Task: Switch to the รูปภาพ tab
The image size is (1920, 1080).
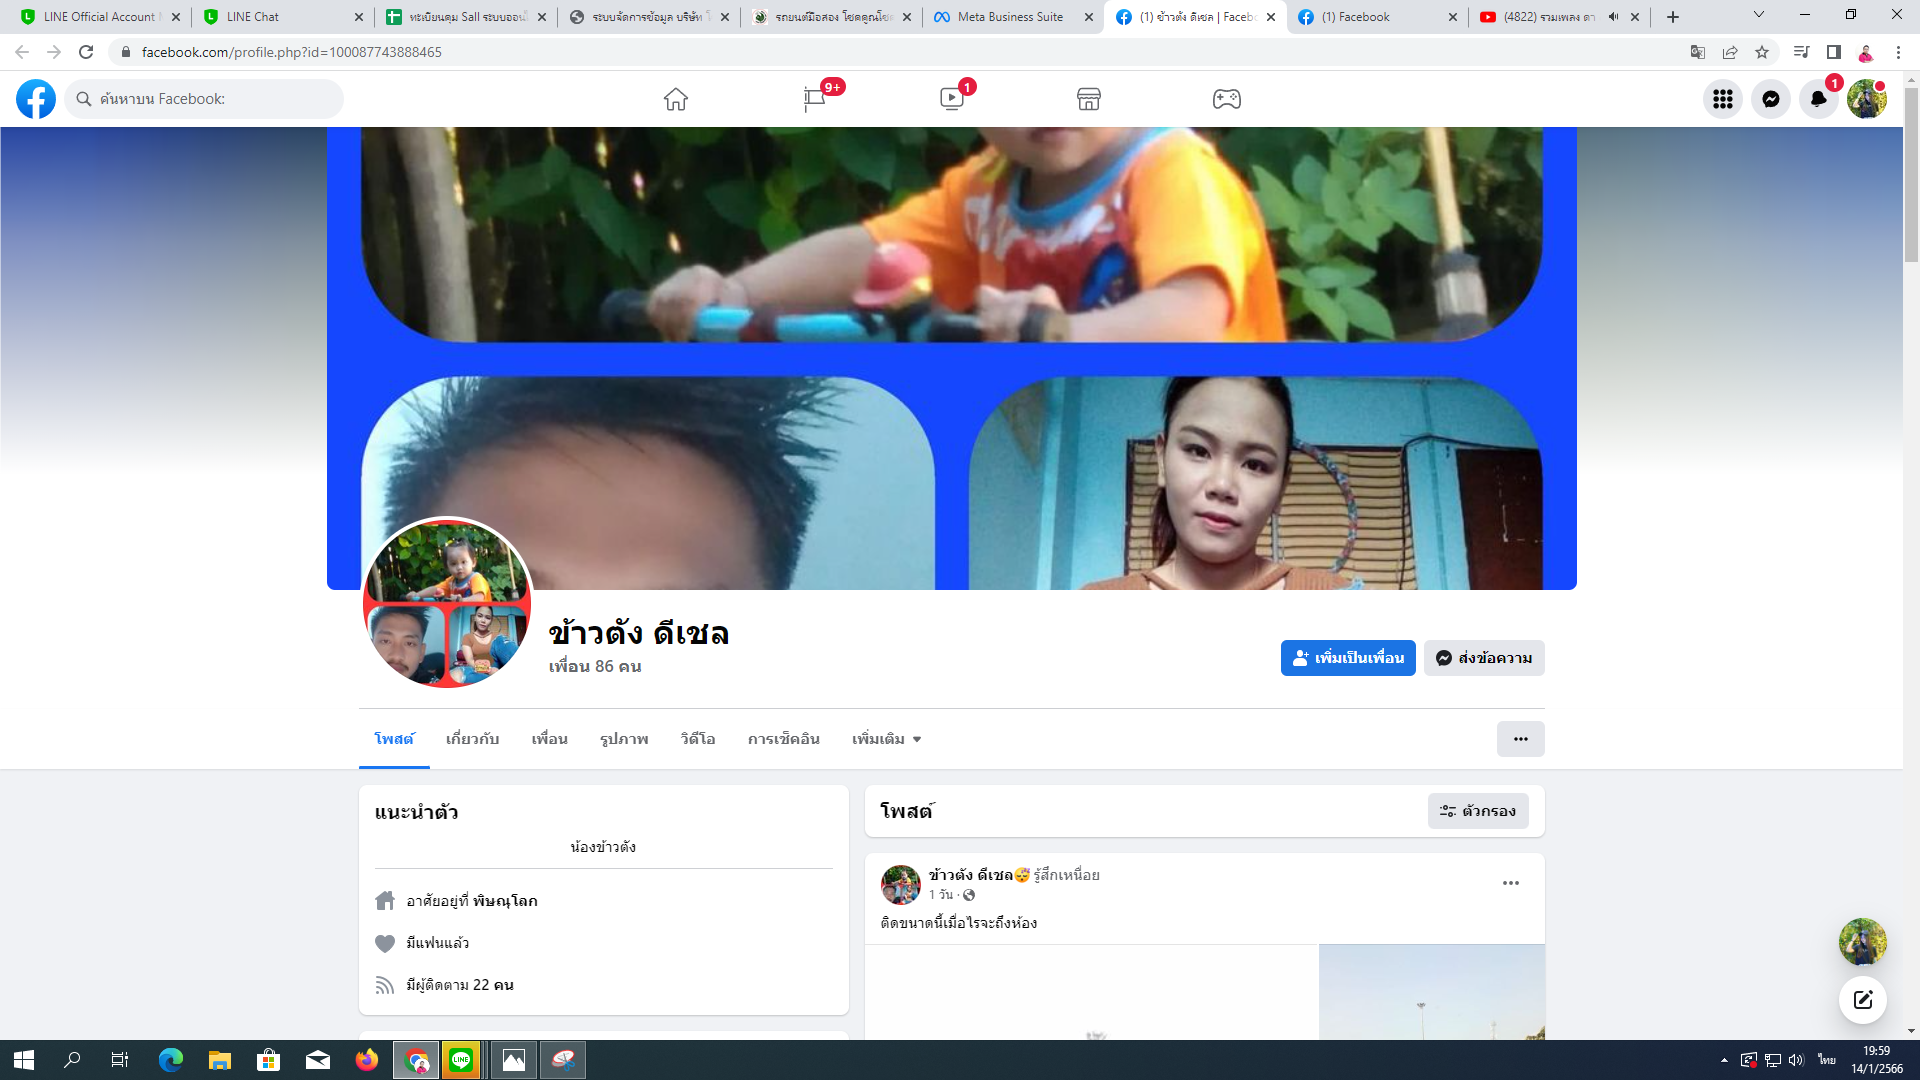Action: click(624, 739)
